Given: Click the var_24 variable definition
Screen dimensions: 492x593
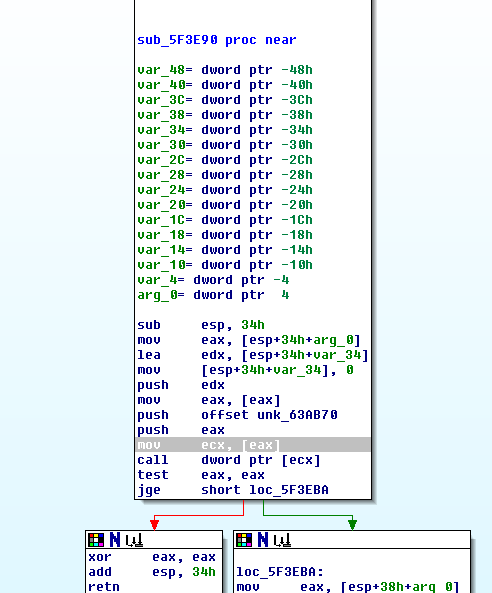Looking at the screenshot, I should click(225, 190).
